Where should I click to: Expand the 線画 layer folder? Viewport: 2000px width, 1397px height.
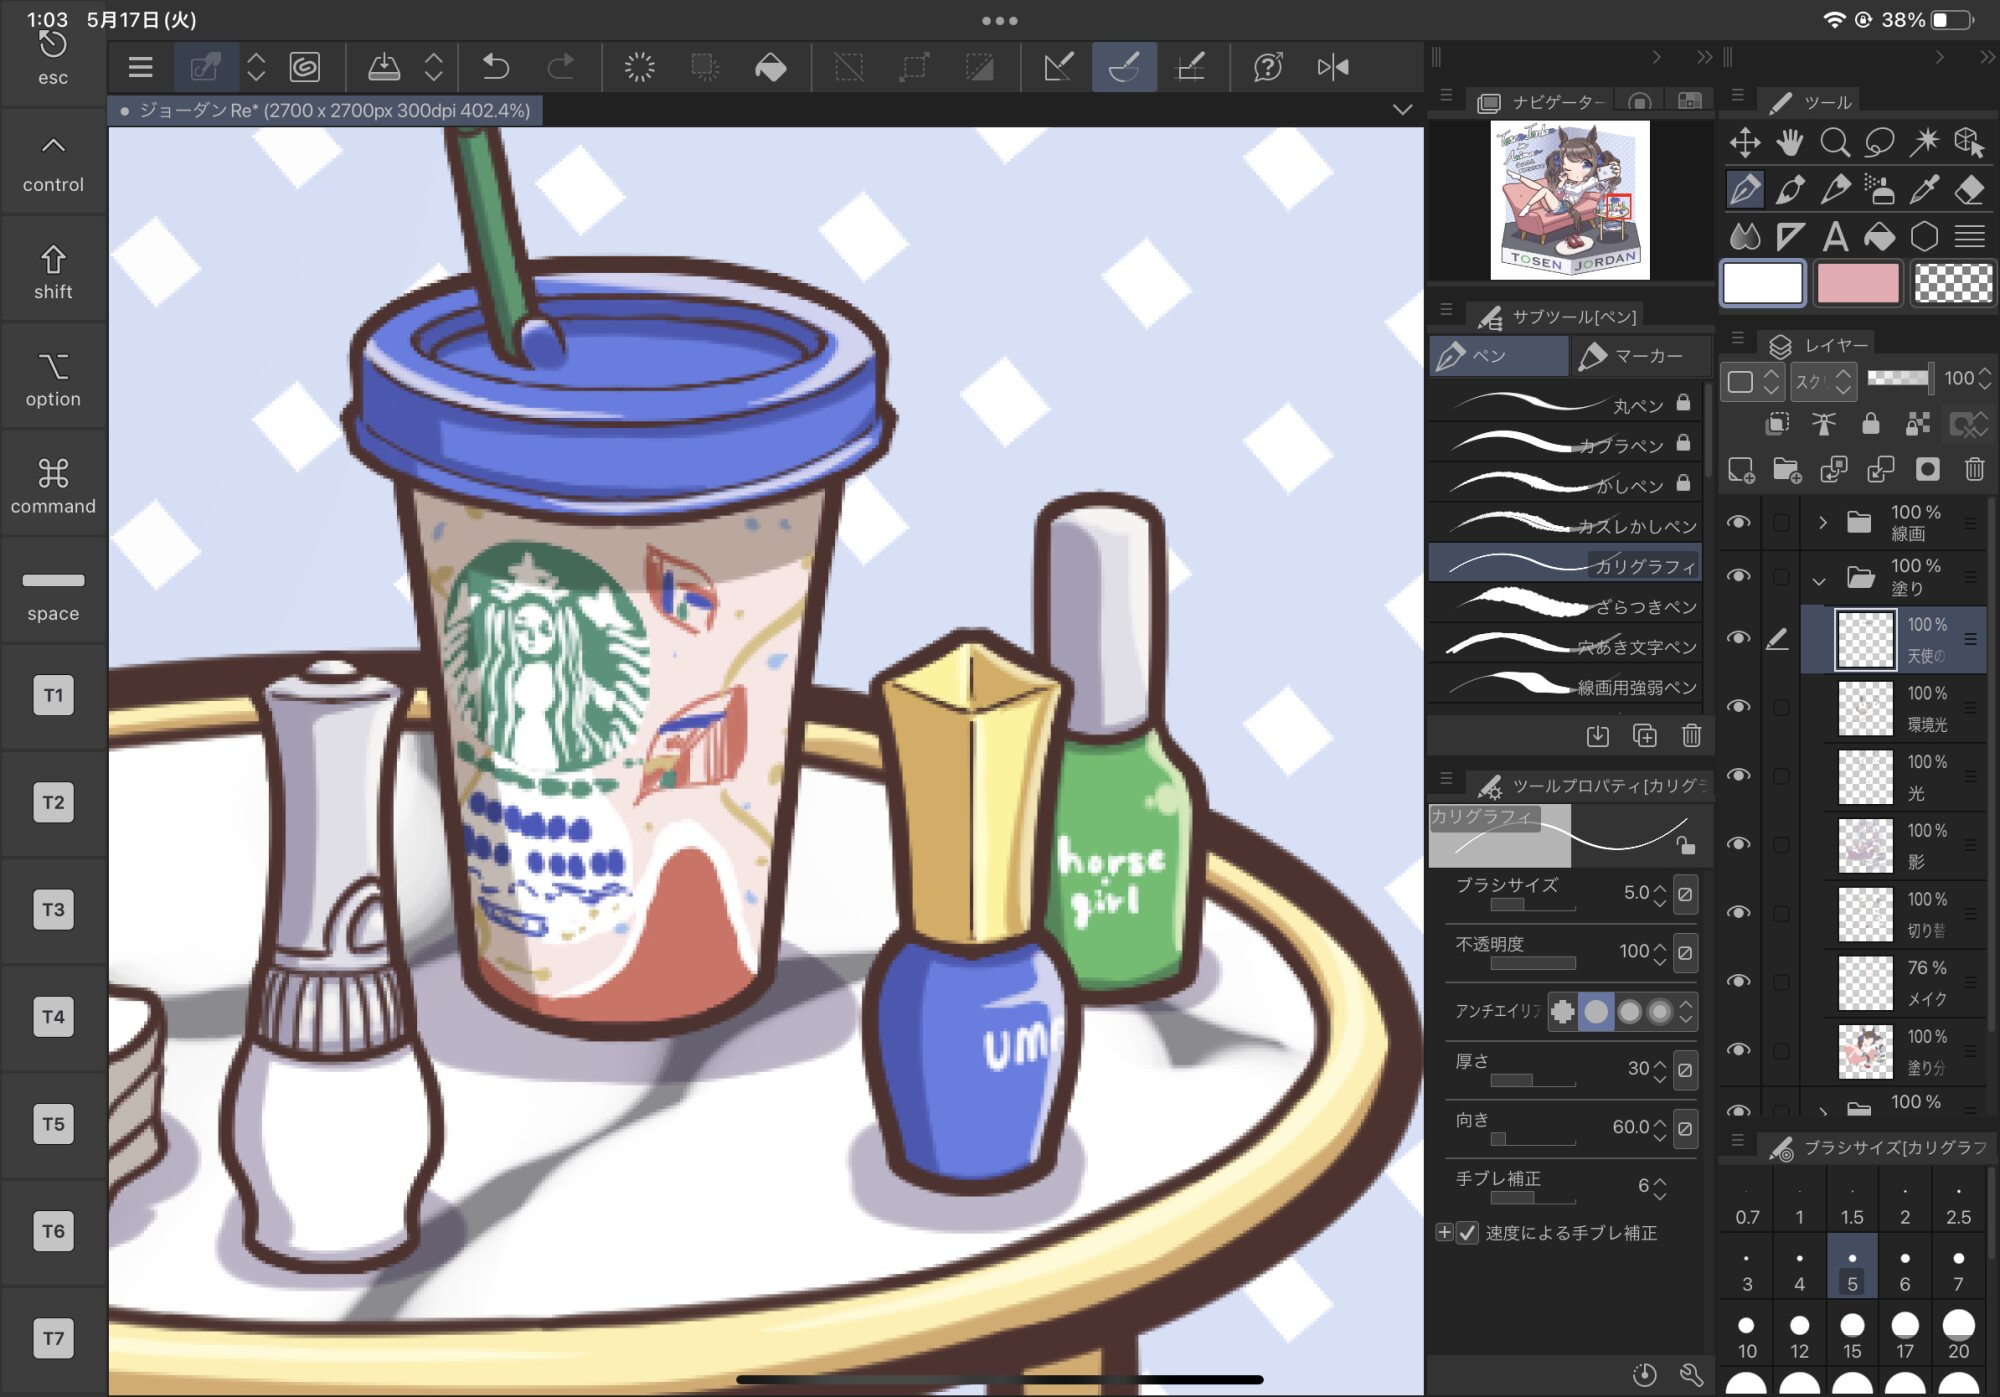pos(1822,522)
